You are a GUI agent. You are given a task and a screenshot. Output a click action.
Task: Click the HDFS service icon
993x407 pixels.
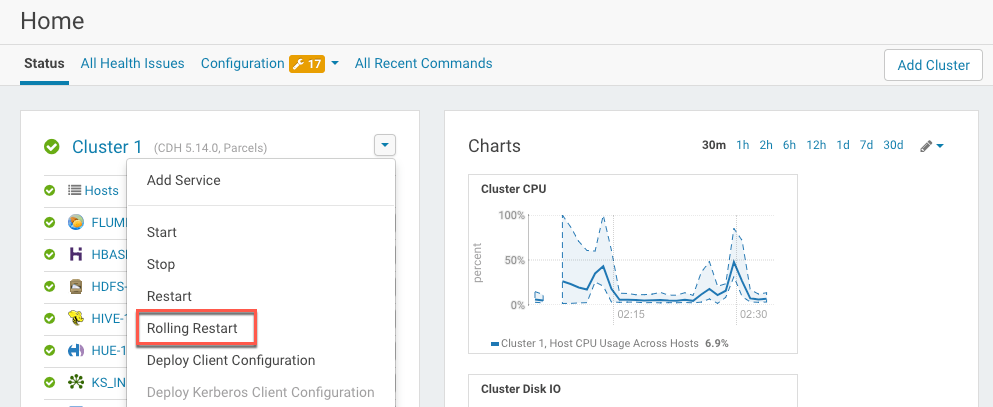click(75, 286)
